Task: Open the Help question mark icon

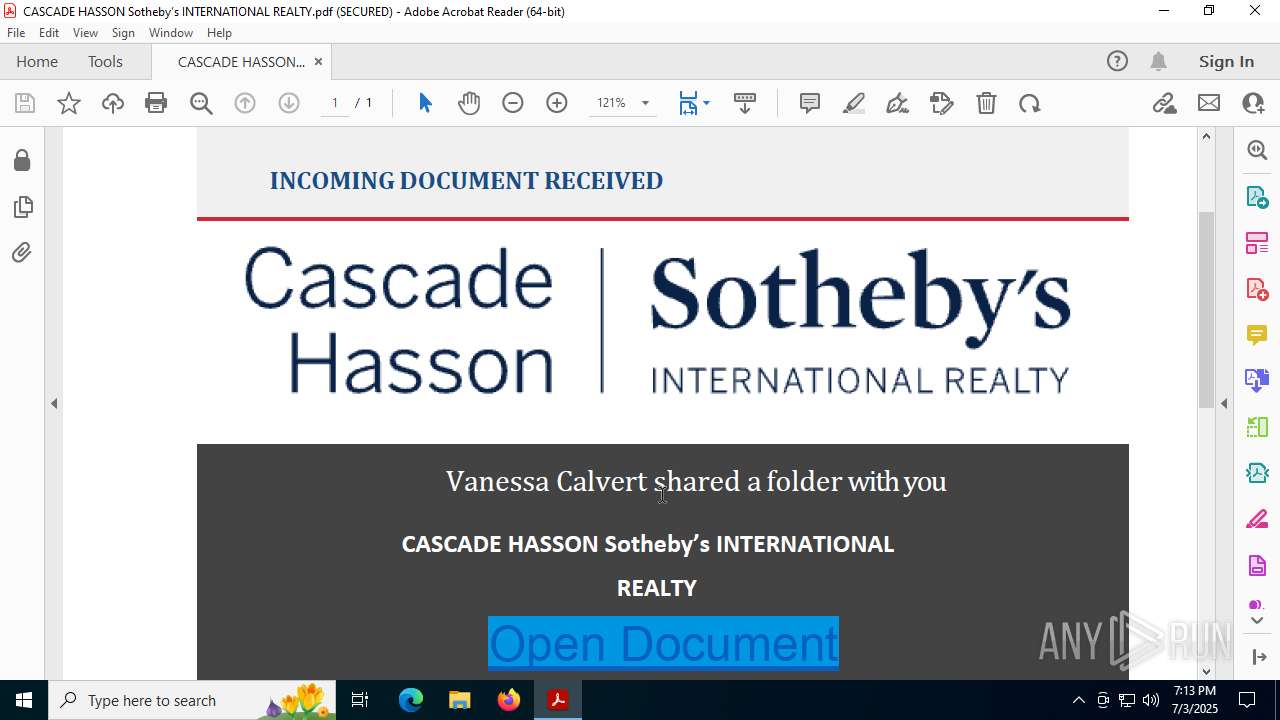Action: tap(1117, 61)
